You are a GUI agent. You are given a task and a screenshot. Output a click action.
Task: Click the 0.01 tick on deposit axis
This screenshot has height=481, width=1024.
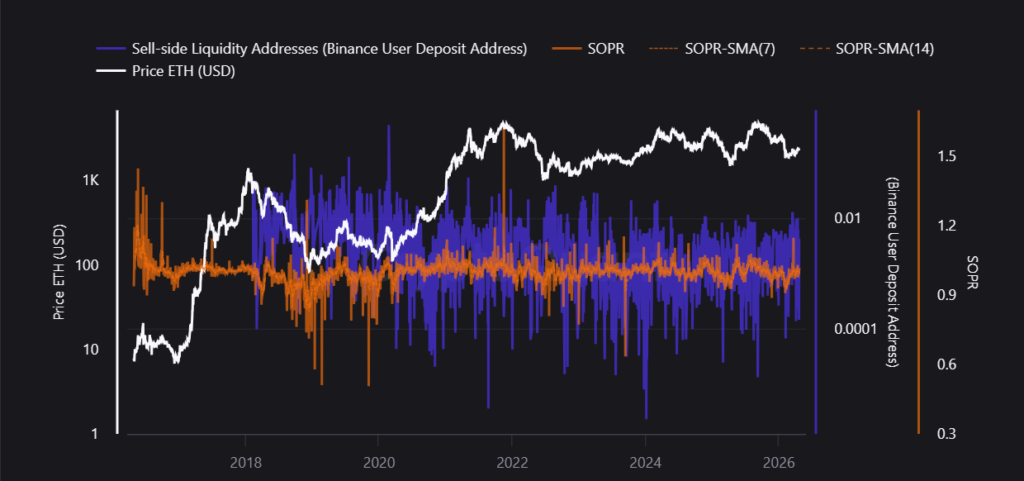pyautogui.click(x=847, y=218)
